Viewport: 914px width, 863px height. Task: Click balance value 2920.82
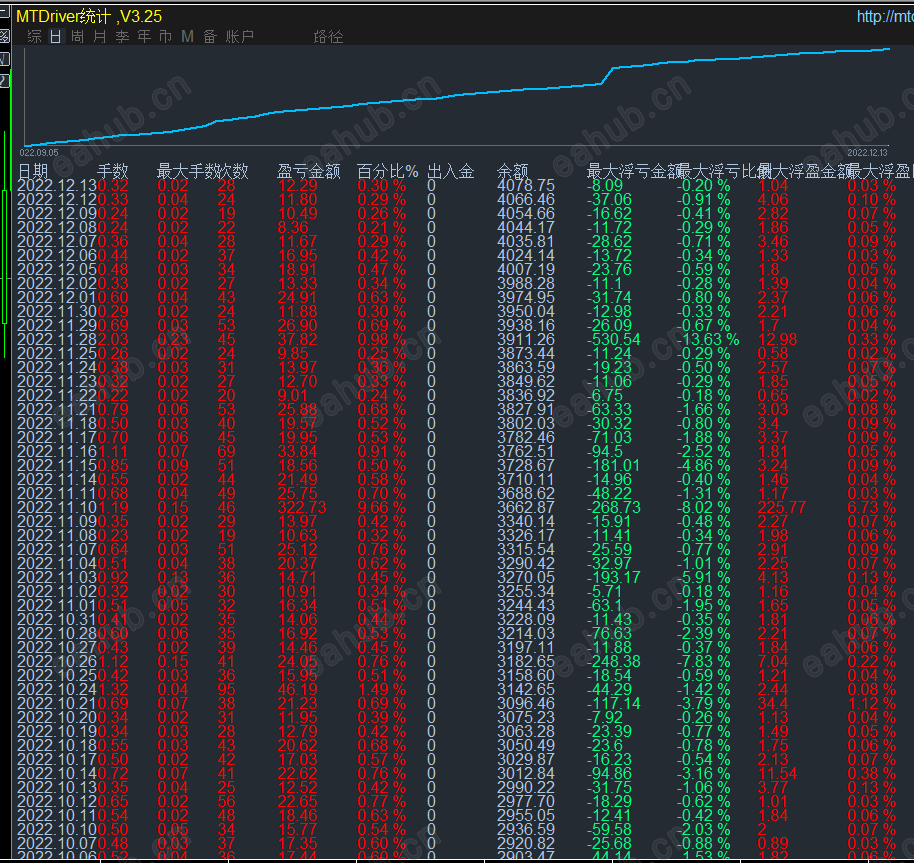point(526,844)
